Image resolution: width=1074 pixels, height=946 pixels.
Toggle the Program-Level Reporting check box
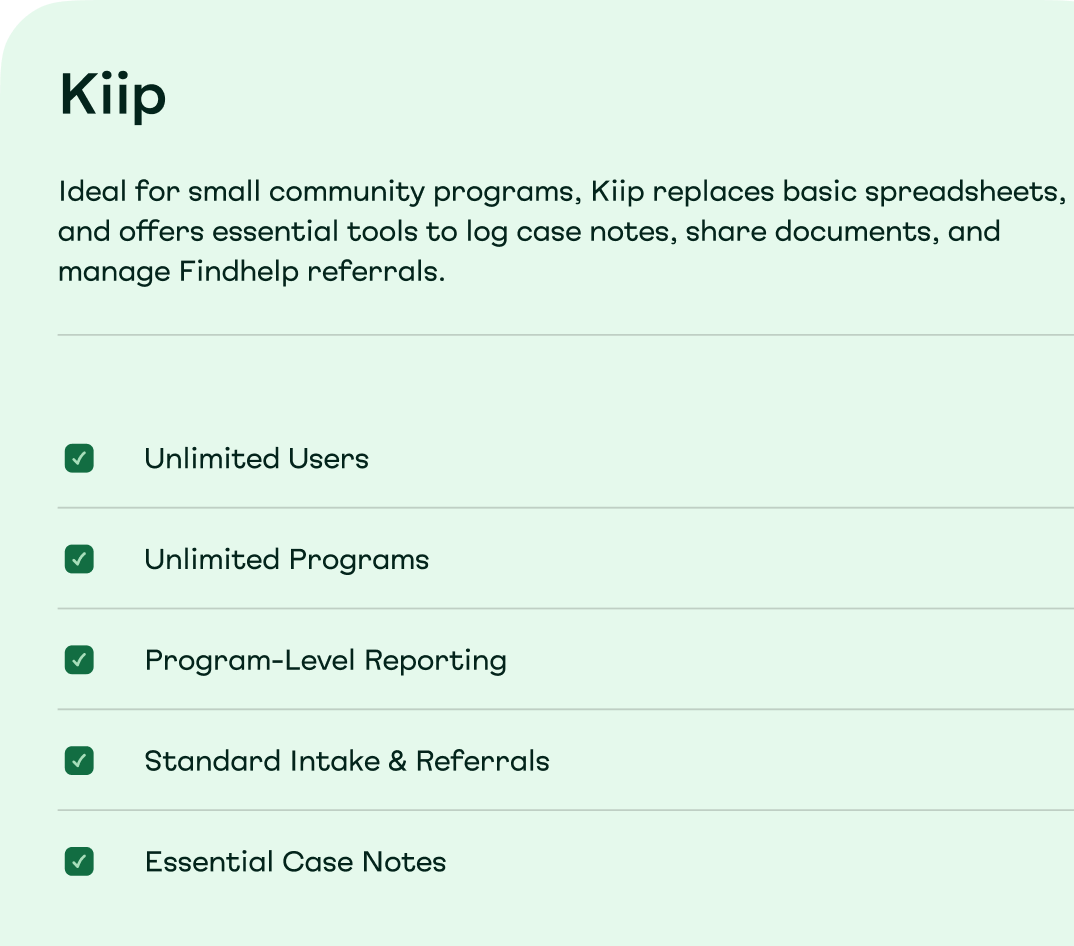coord(79,660)
